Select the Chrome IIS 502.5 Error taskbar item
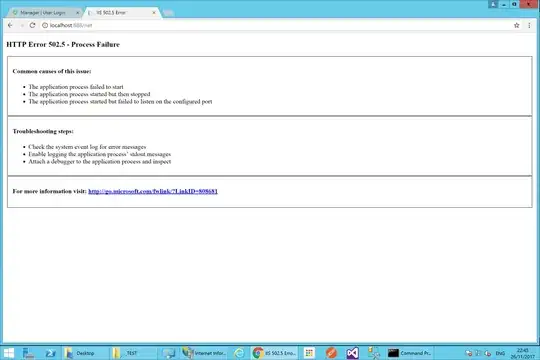This screenshot has height=360, width=540. (274, 353)
